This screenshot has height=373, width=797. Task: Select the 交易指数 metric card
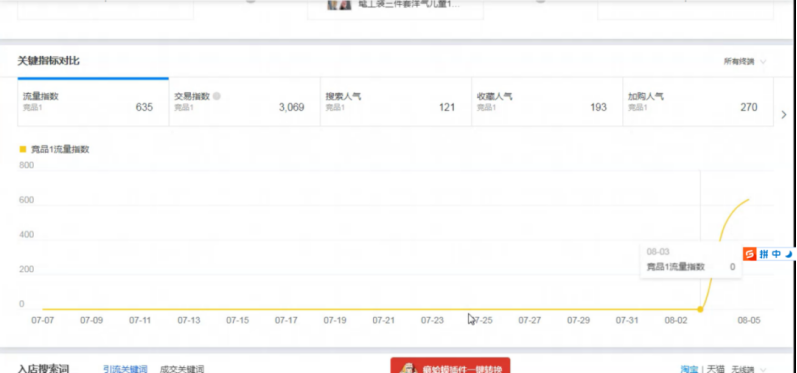244,102
